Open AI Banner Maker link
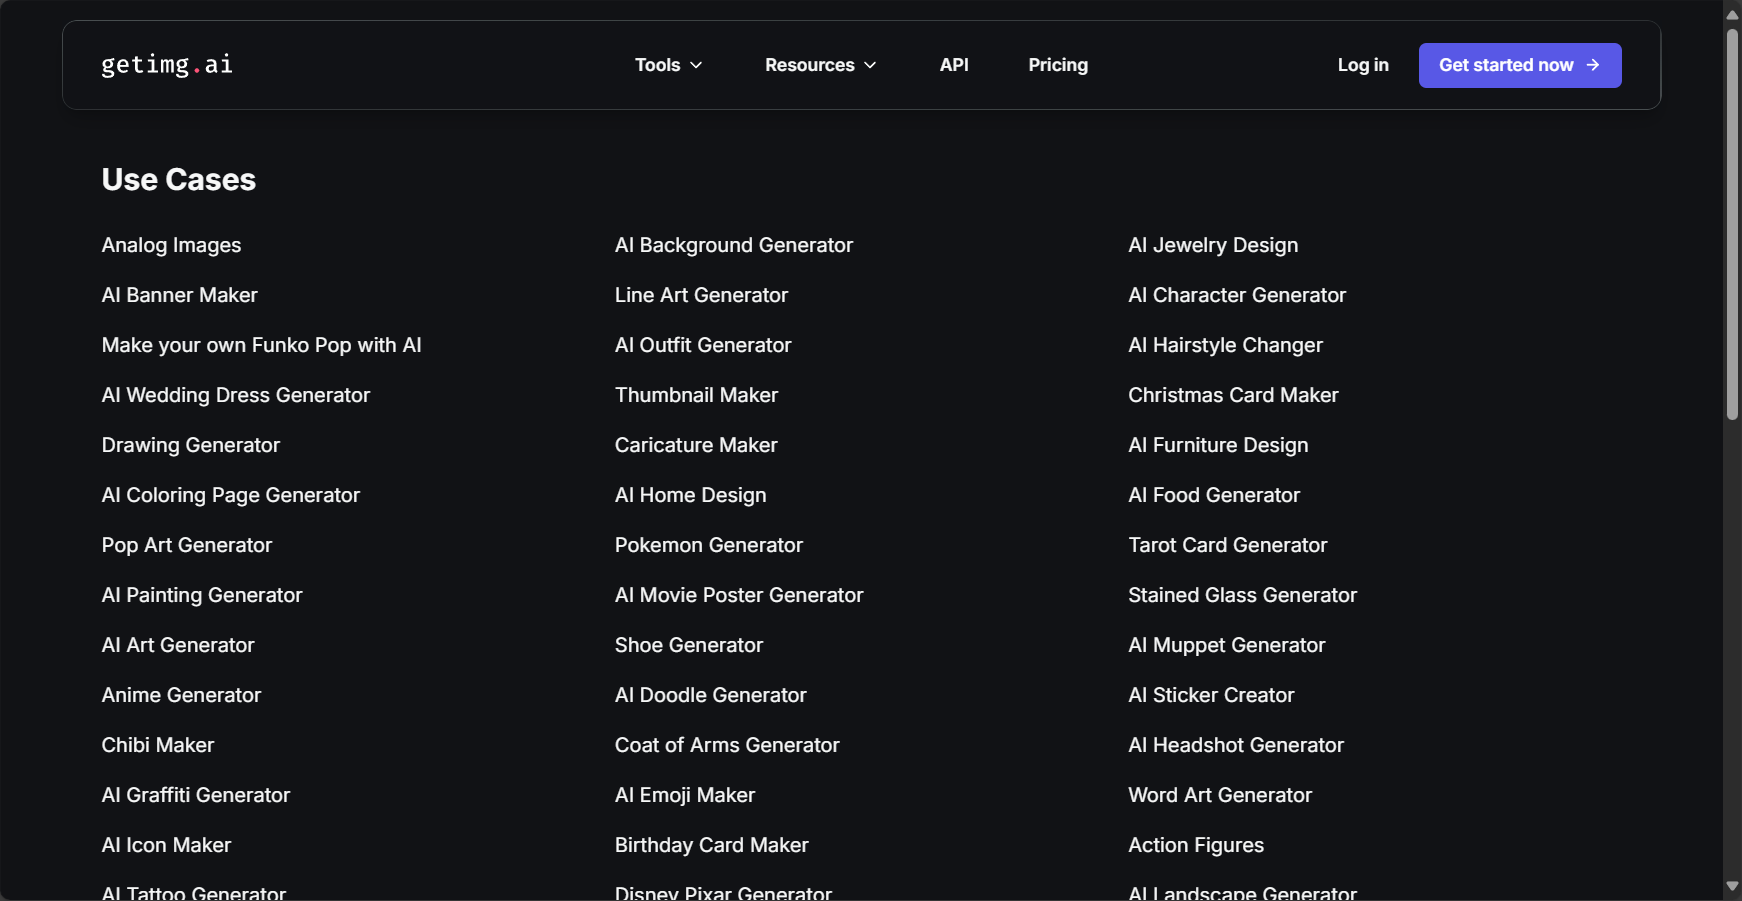Image resolution: width=1742 pixels, height=901 pixels. pos(180,295)
